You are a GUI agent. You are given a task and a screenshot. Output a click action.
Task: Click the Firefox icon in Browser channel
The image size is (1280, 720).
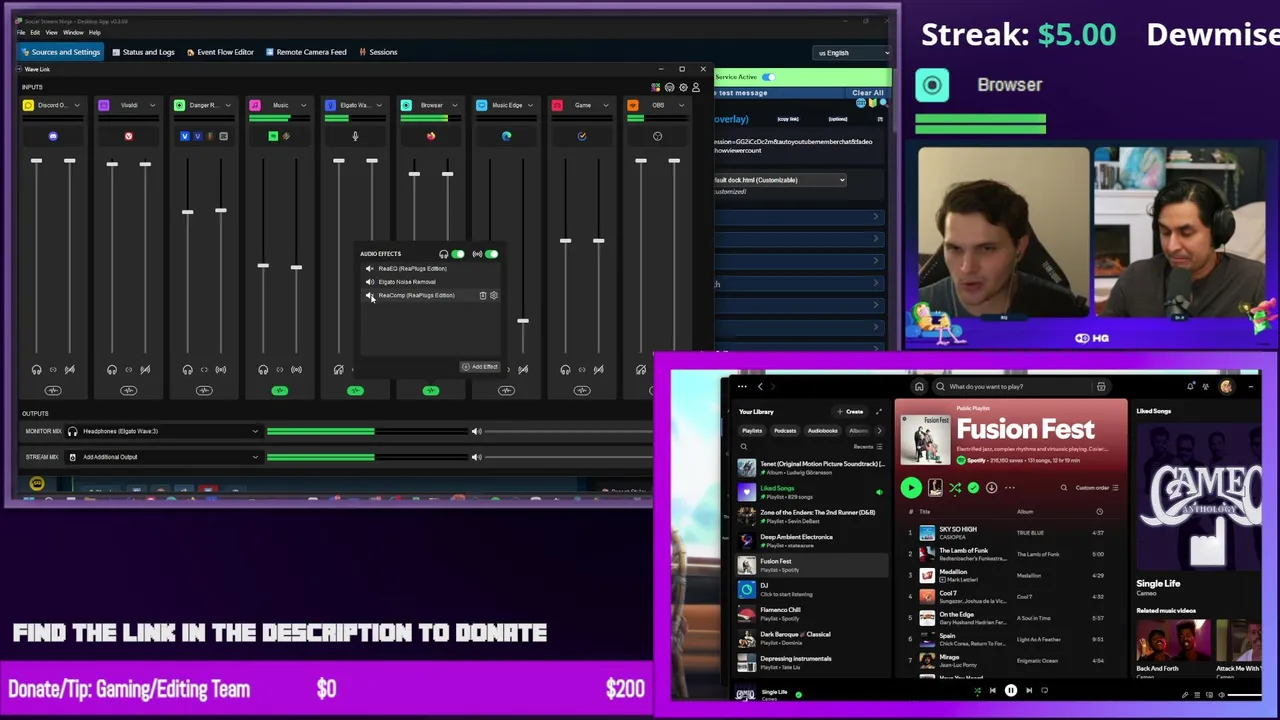(x=431, y=136)
